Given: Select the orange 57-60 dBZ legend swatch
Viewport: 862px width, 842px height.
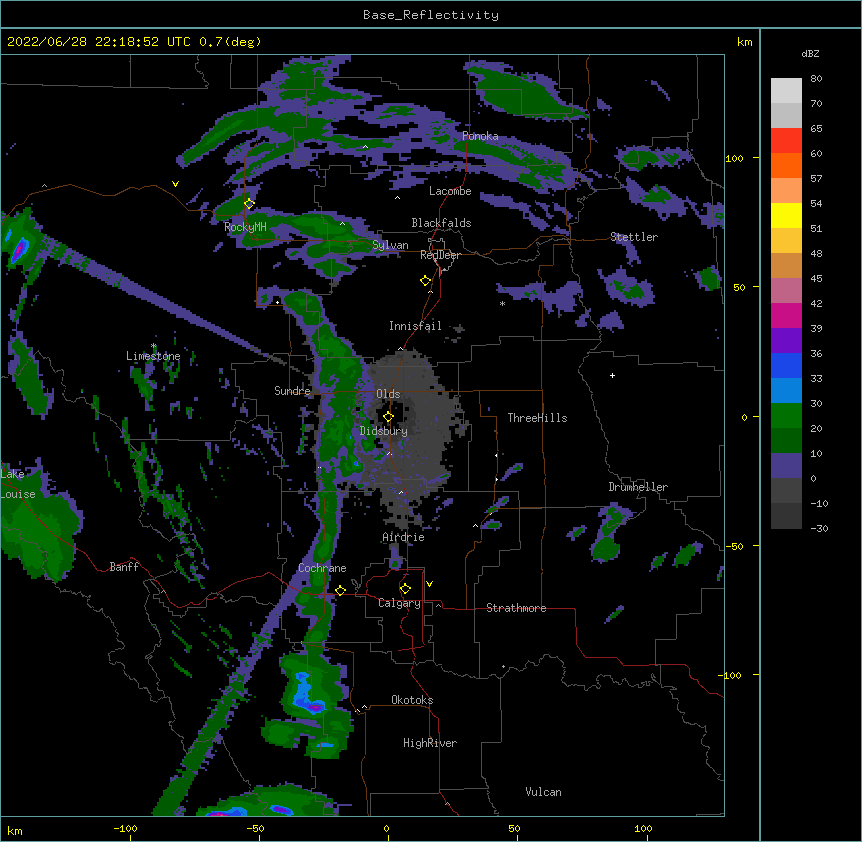Looking at the screenshot, I should click(x=786, y=165).
